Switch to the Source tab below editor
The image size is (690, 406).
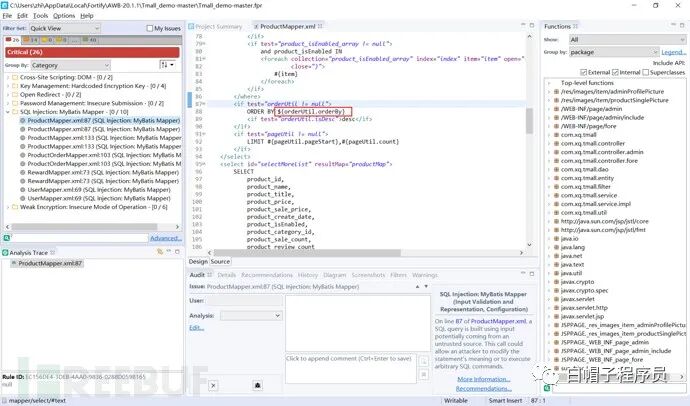coord(220,261)
